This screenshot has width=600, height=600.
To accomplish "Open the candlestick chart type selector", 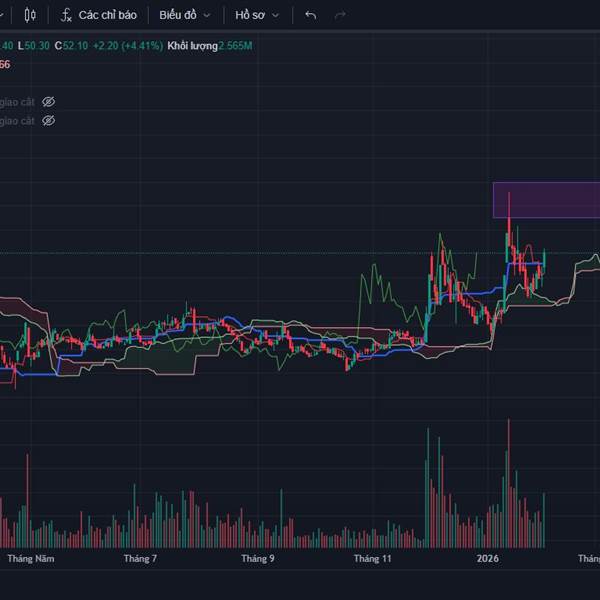I will [30, 15].
